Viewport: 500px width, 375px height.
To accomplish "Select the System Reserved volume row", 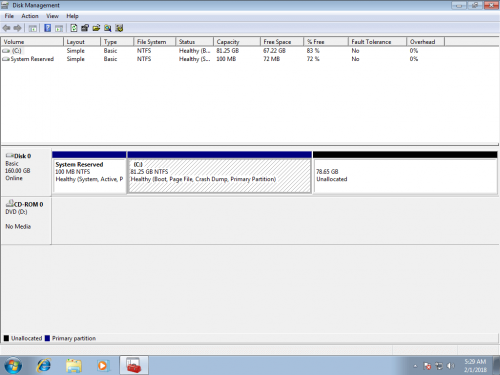I will 222,59.
